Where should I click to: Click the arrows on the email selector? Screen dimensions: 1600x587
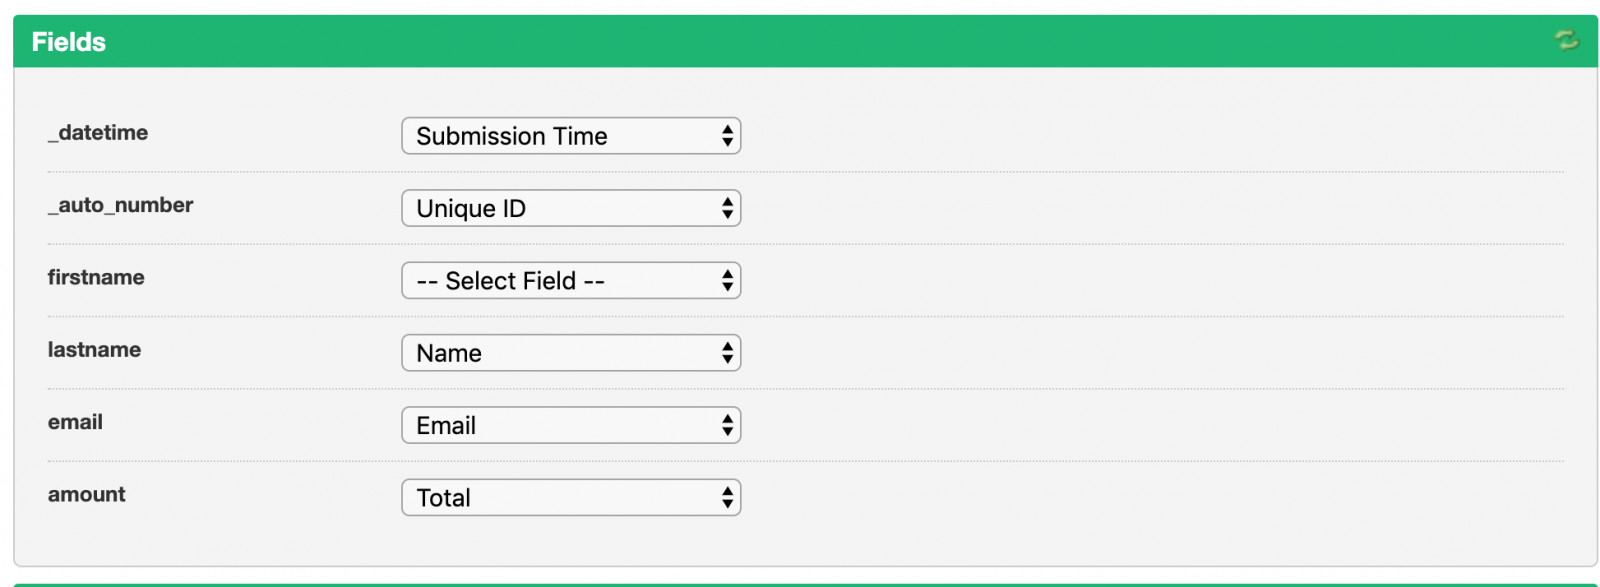tap(727, 426)
